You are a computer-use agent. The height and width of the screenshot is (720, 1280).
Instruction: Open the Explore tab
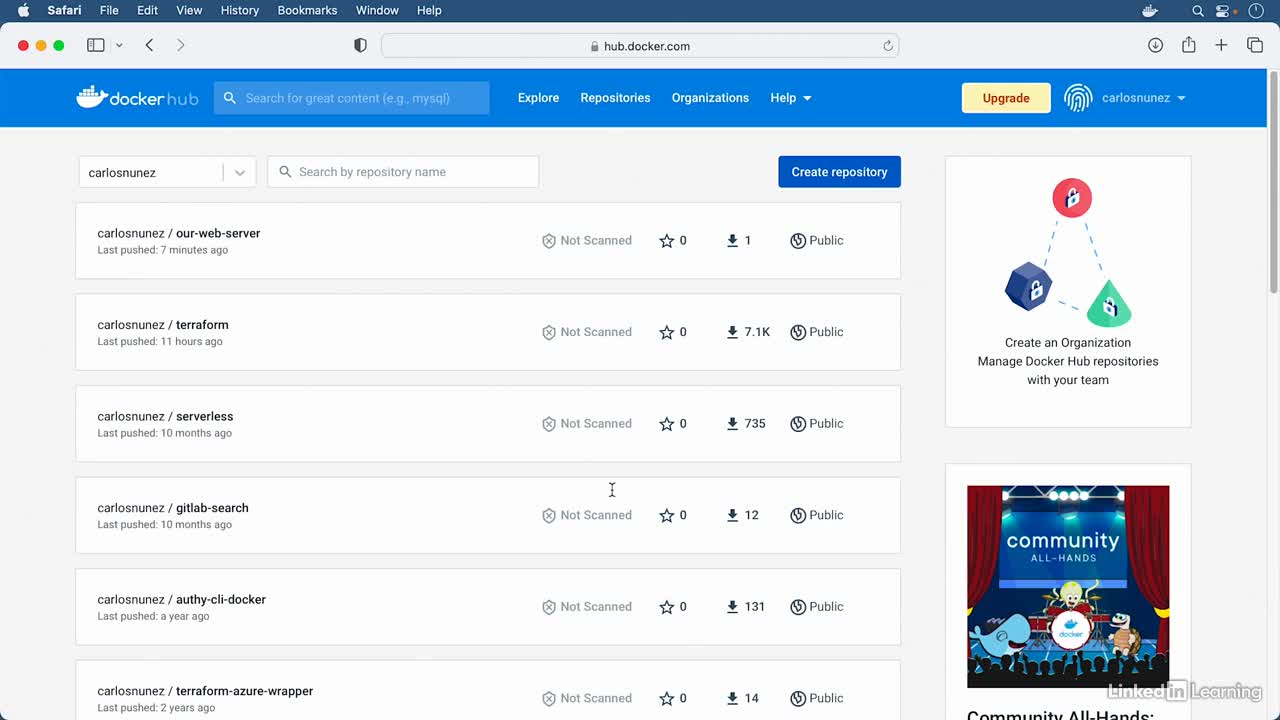(x=538, y=98)
